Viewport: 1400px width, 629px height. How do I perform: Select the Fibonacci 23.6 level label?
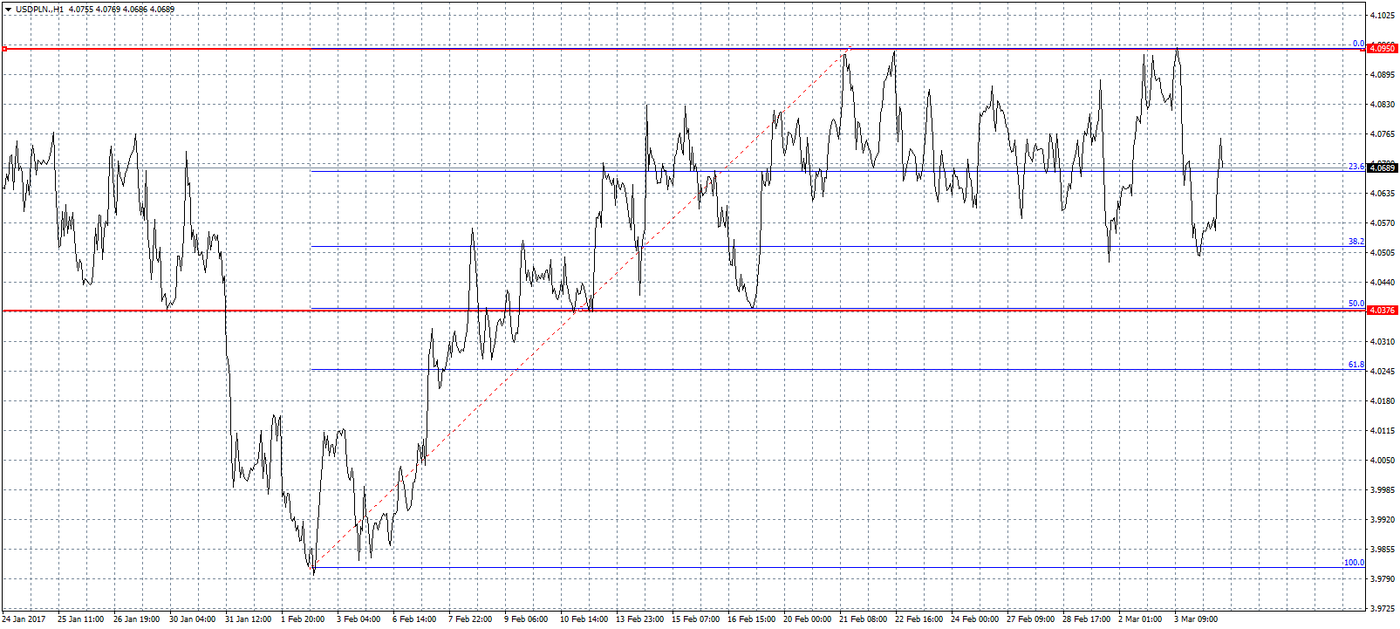click(1356, 166)
